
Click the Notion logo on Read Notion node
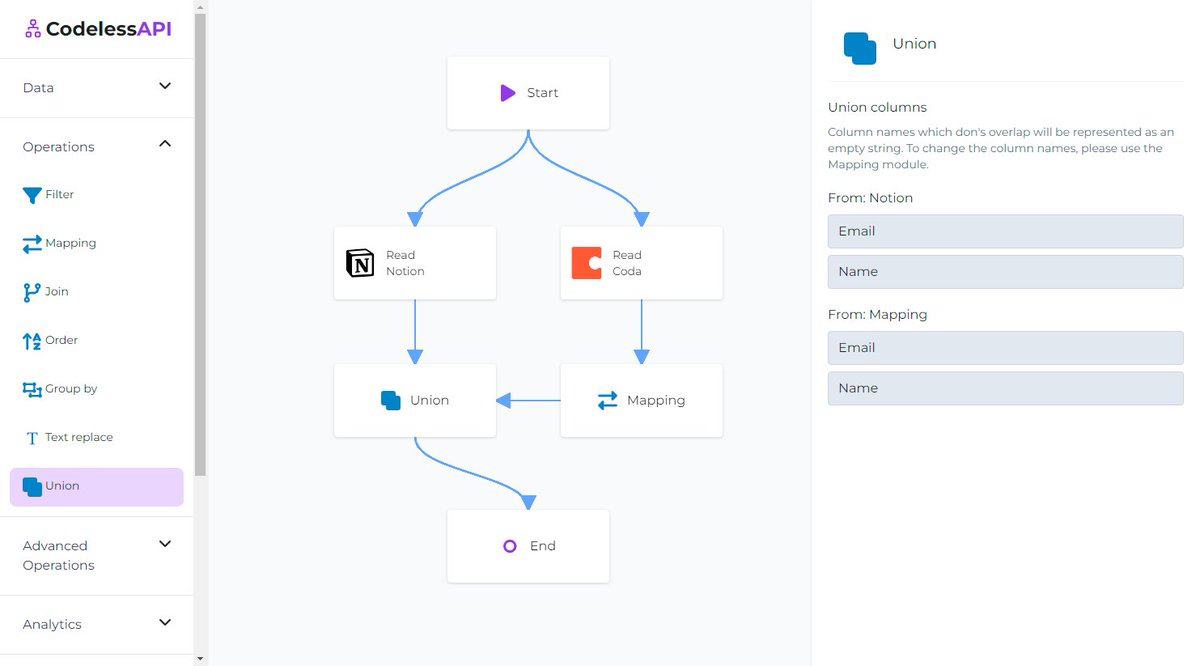click(x=360, y=263)
